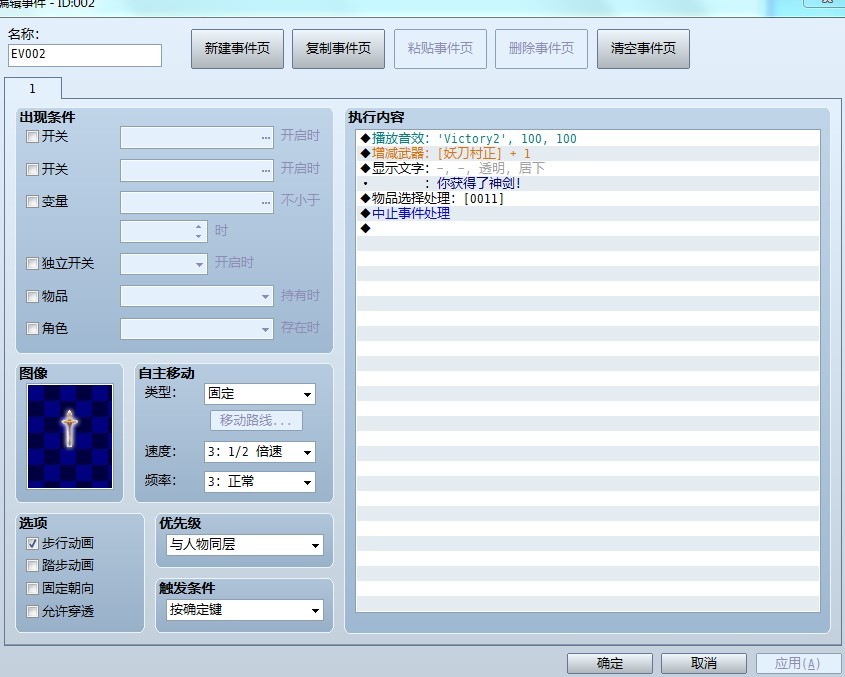Enable the 踏步动画 option
The image size is (845, 677).
click(32, 565)
